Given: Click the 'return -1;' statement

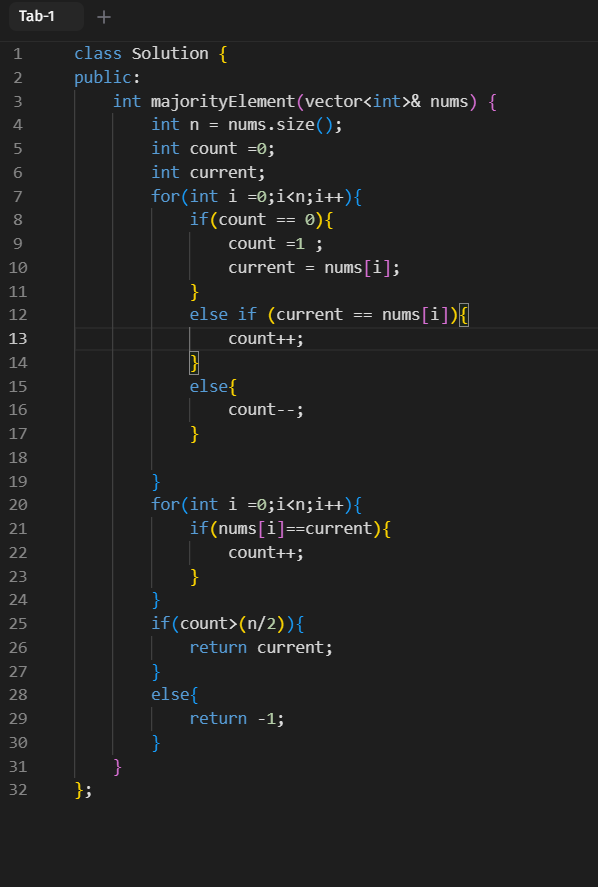Looking at the screenshot, I should [x=236, y=719].
